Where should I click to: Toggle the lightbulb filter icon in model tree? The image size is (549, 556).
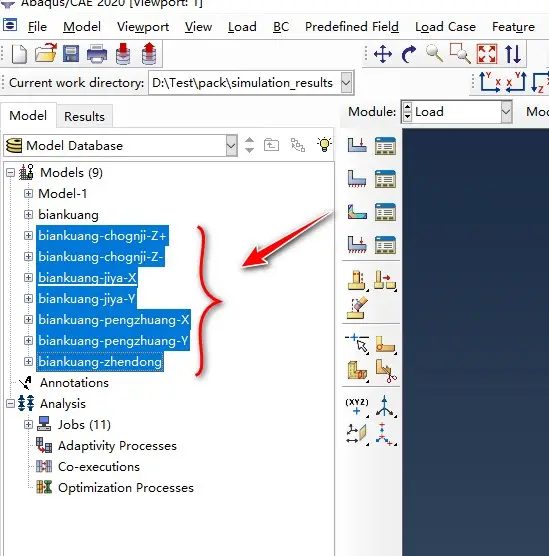(x=324, y=145)
